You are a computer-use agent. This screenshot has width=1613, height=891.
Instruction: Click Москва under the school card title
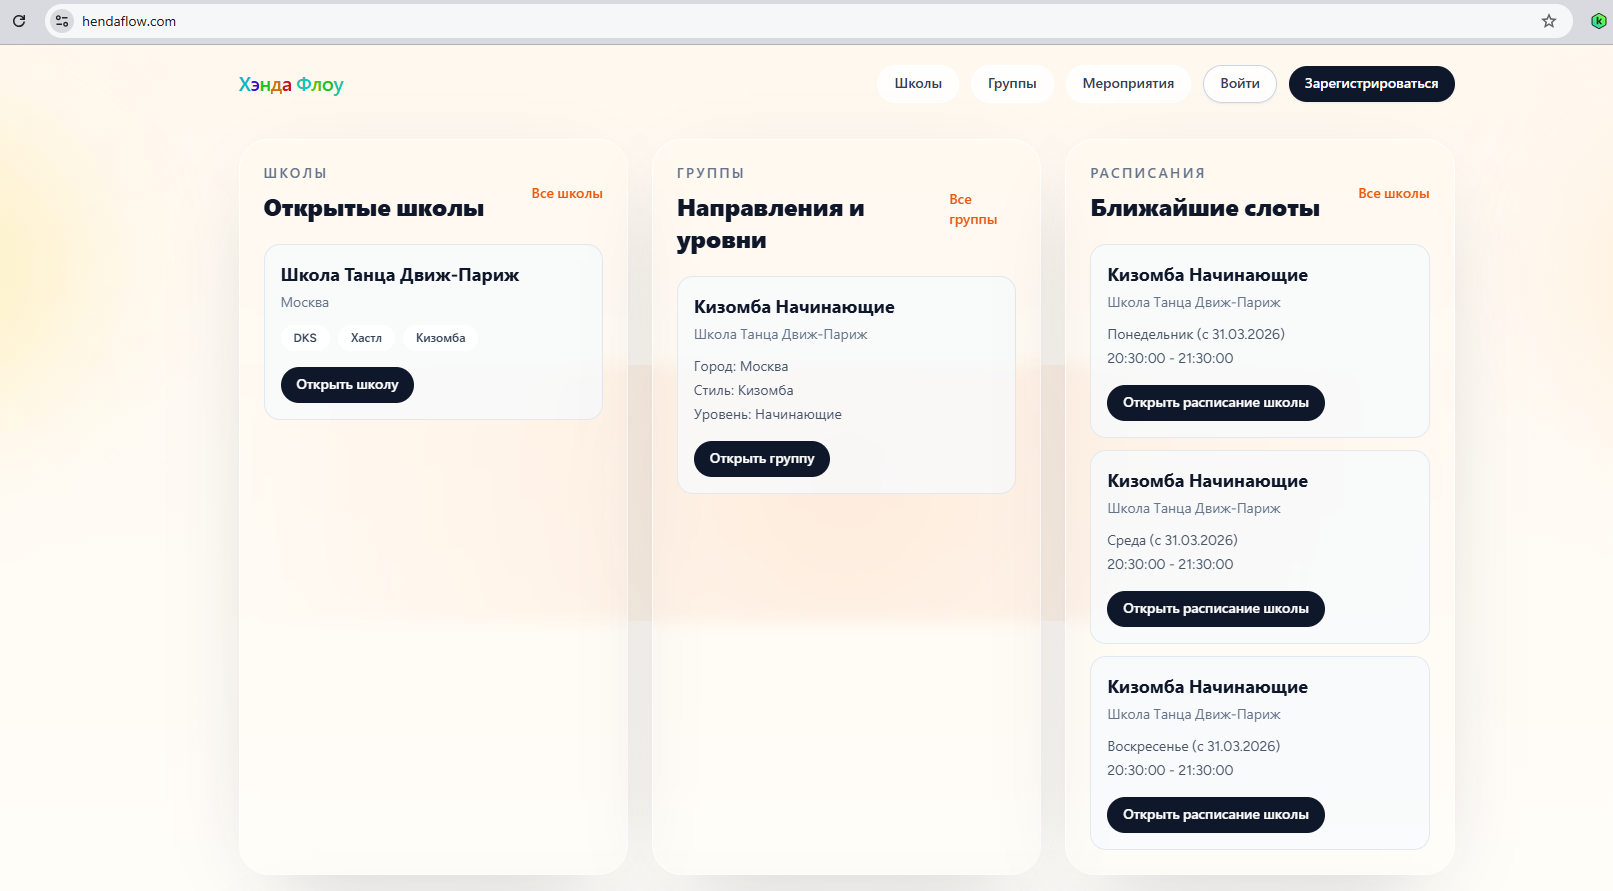(305, 303)
